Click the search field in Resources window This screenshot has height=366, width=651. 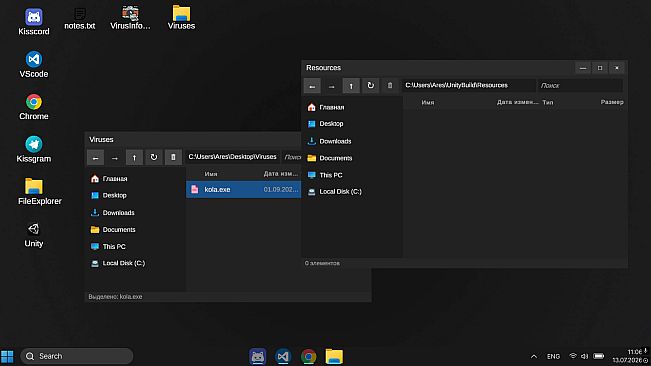580,85
